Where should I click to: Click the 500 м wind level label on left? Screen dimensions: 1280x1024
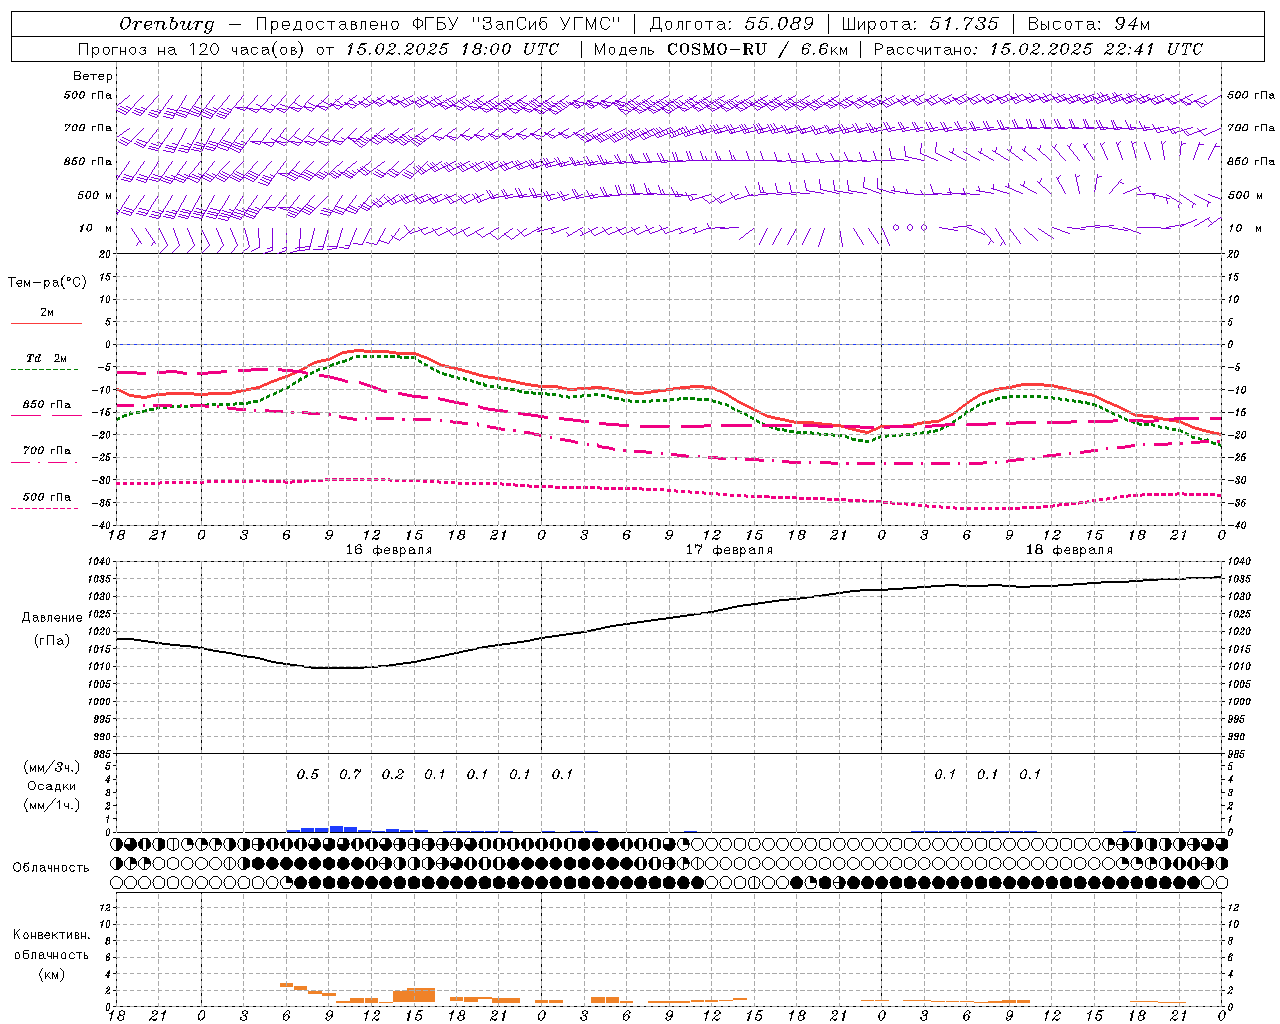pos(96,195)
